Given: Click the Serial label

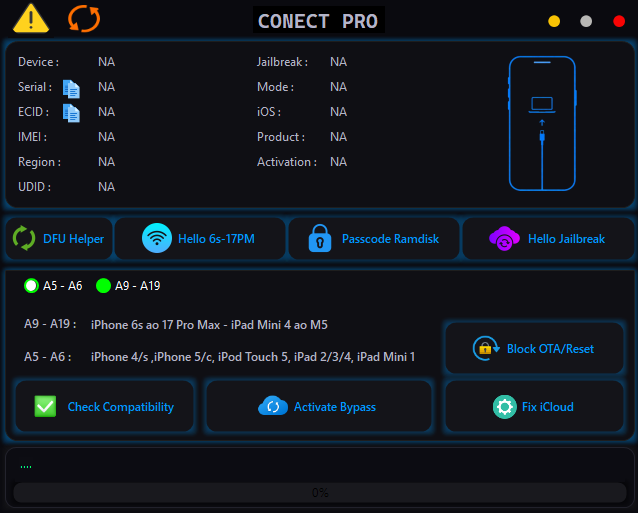Looking at the screenshot, I should pyautogui.click(x=35, y=87).
